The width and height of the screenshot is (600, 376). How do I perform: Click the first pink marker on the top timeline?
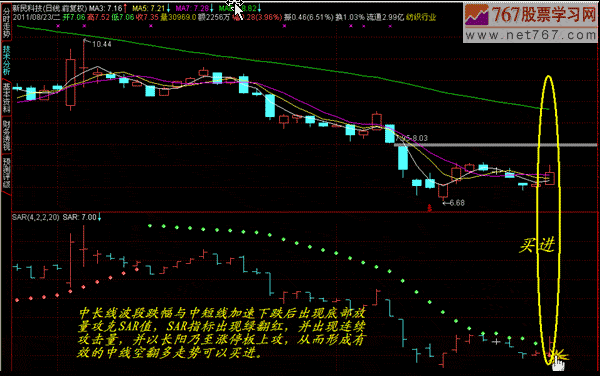58,26
